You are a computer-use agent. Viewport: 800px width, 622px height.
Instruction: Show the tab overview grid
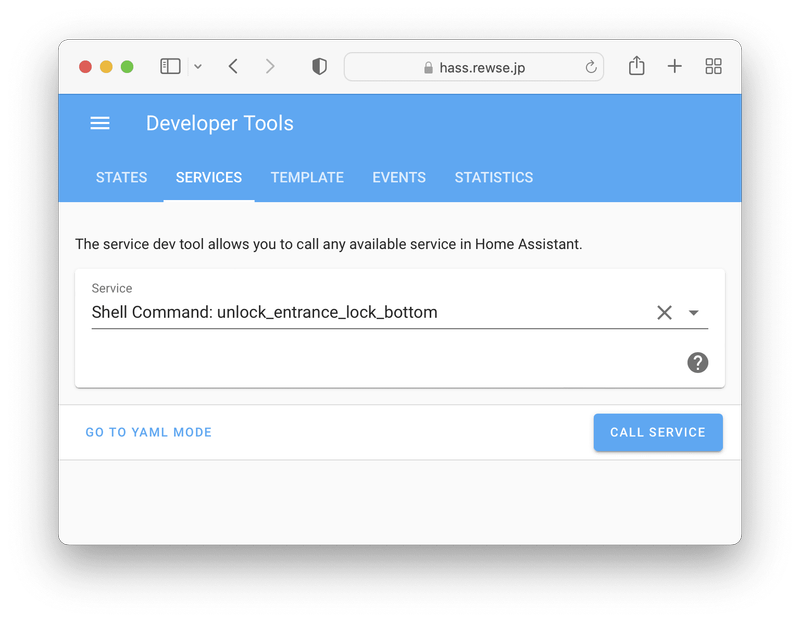tap(713, 66)
